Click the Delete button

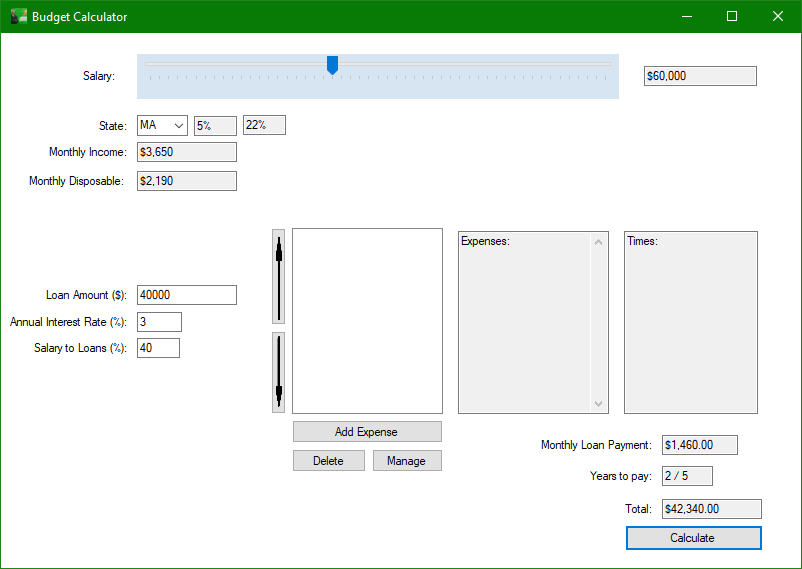(329, 461)
